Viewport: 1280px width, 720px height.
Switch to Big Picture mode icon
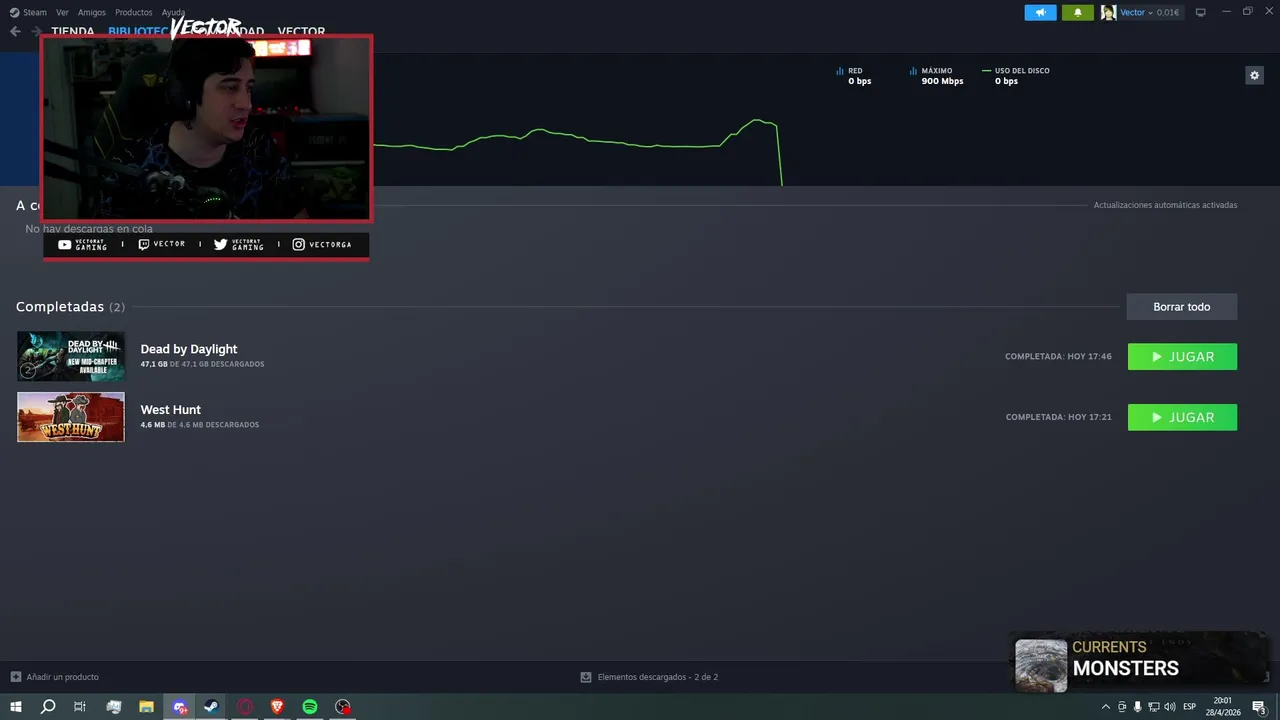1201,12
